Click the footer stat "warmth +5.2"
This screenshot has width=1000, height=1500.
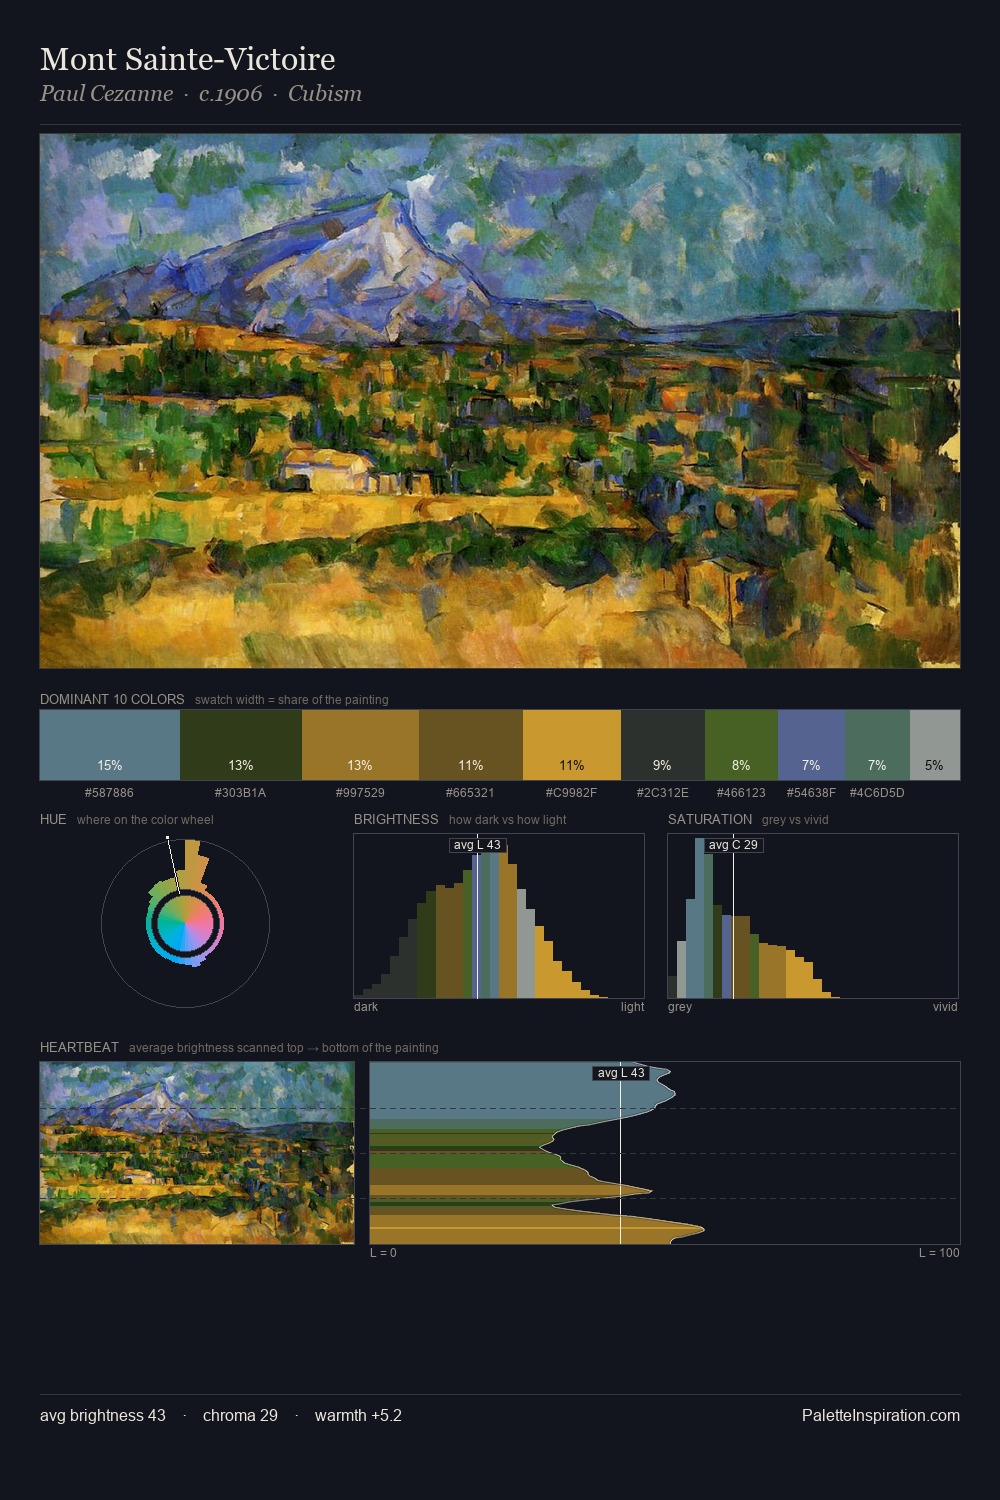(358, 1416)
